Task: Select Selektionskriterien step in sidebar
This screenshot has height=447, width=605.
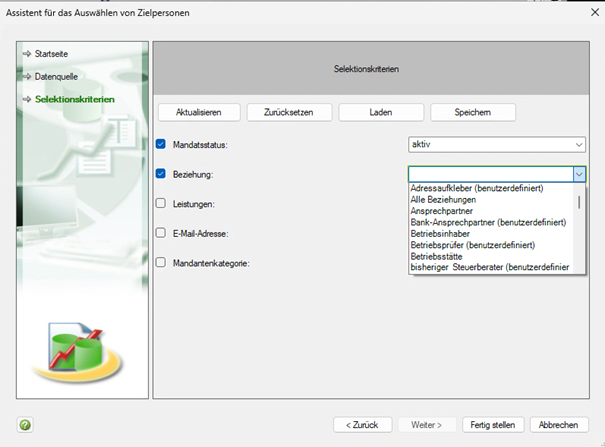Action: tap(74, 99)
